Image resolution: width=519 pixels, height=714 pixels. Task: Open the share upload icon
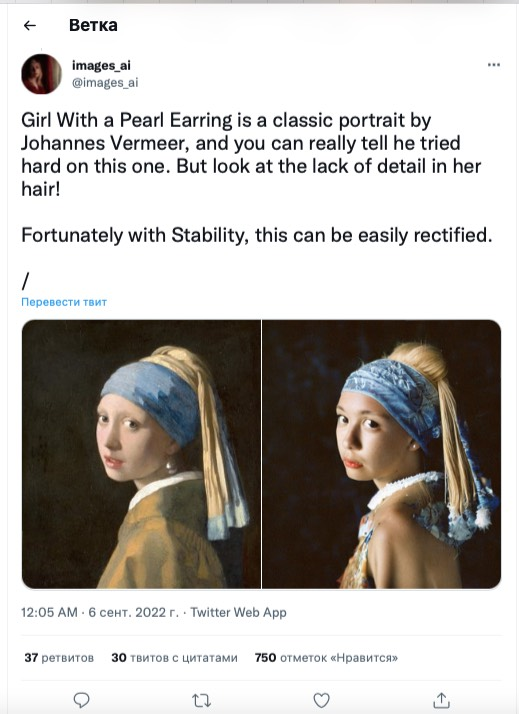[441, 699]
